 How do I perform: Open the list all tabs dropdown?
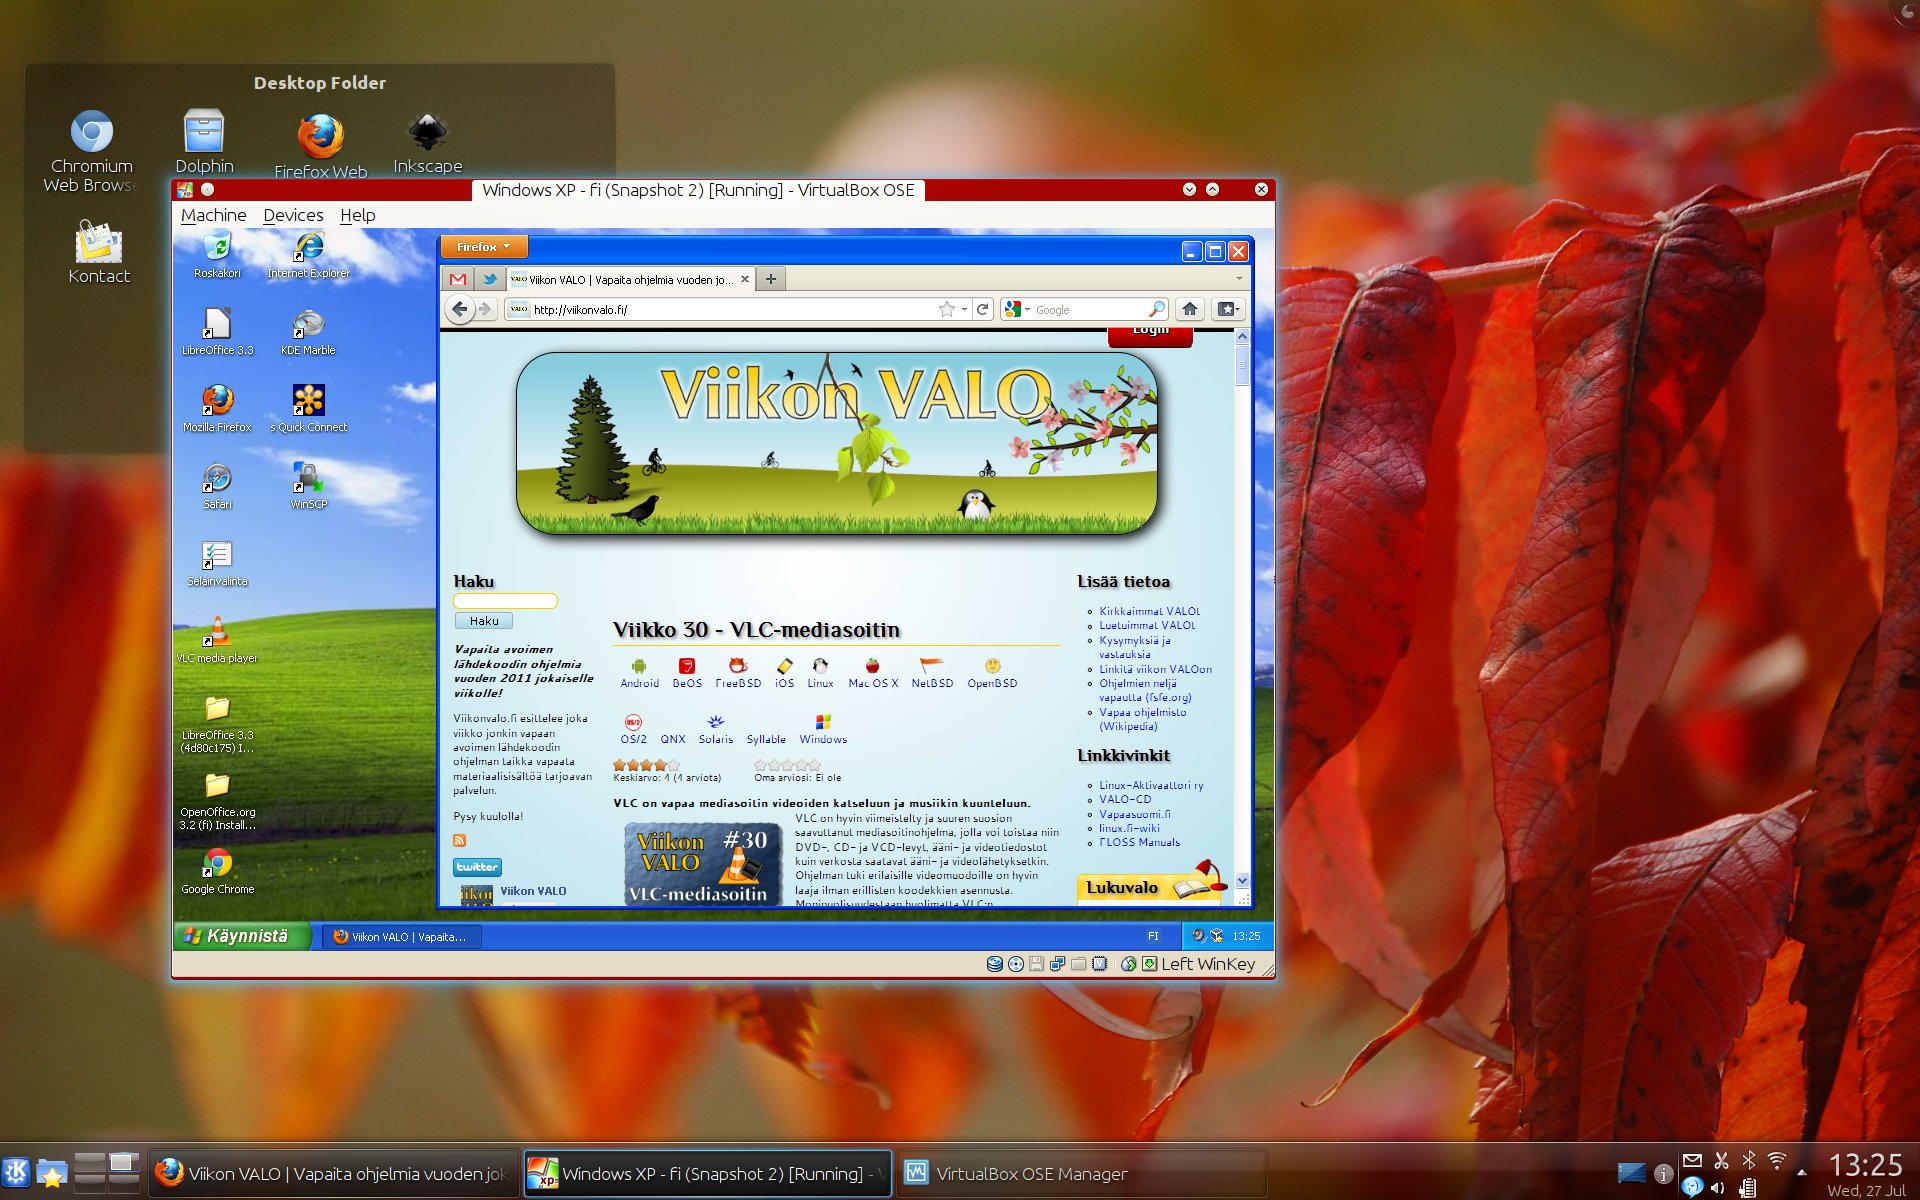[x=1239, y=279]
